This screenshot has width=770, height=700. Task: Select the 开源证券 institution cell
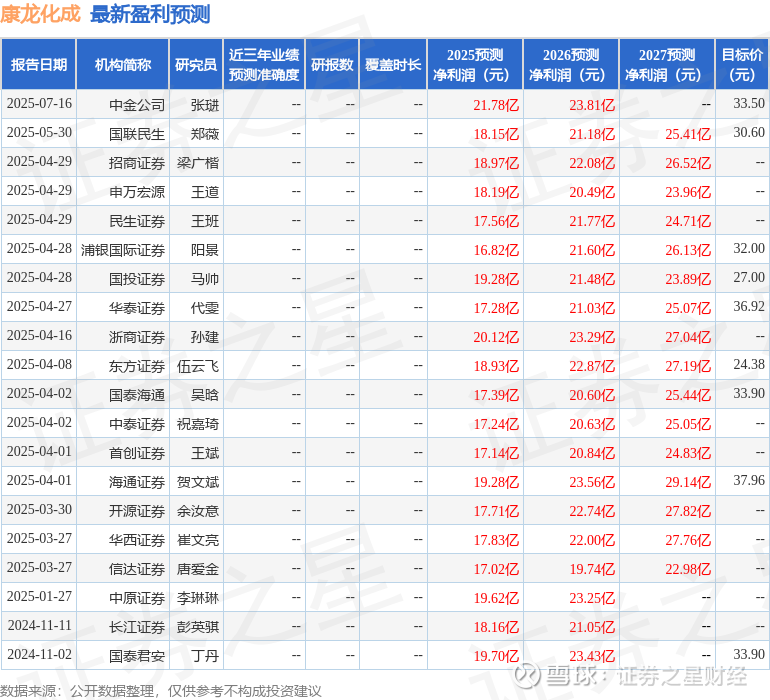(123, 510)
